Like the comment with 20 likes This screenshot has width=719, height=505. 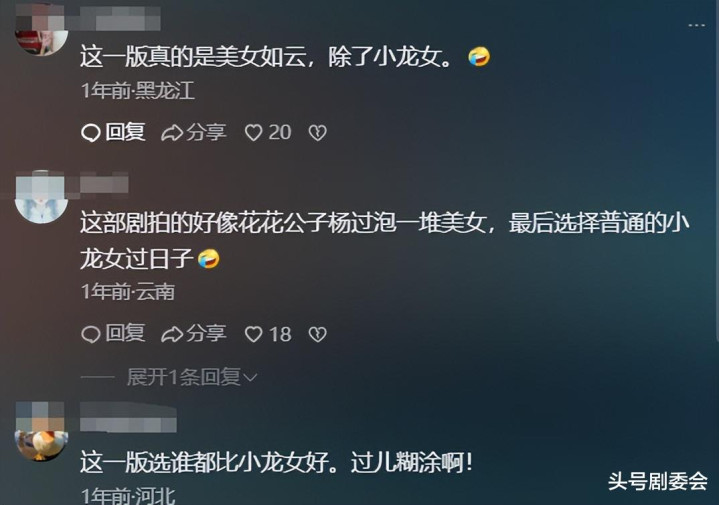pyautogui.click(x=253, y=133)
